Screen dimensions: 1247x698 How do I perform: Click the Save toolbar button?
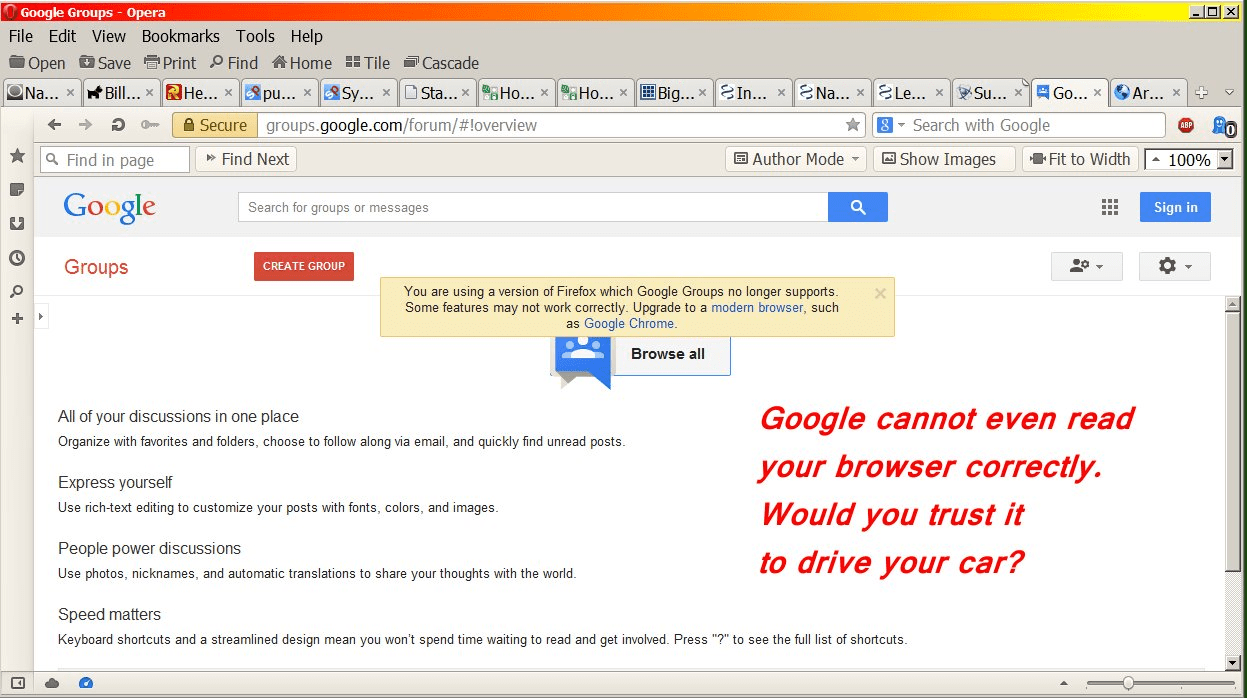[x=105, y=63]
